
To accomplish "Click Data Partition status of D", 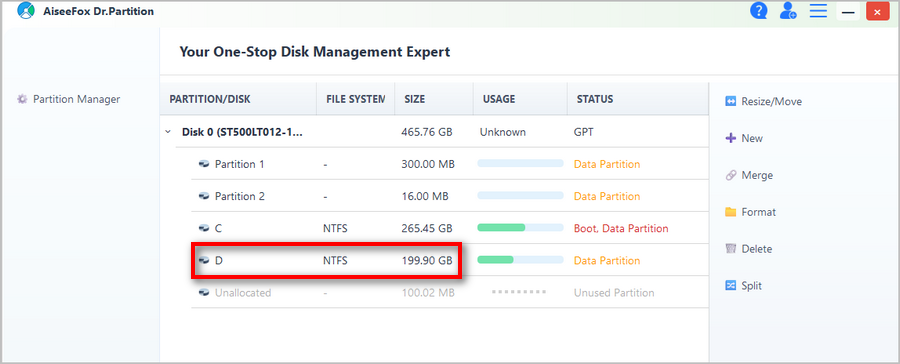I will click(607, 261).
